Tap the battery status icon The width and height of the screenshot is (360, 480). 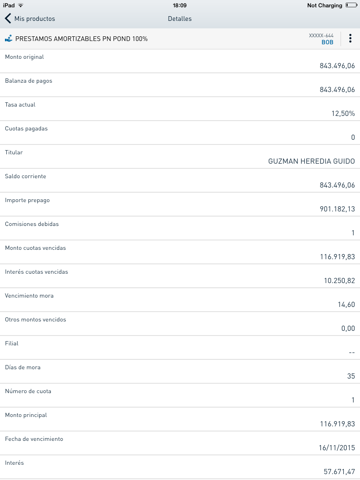pos(352,5)
